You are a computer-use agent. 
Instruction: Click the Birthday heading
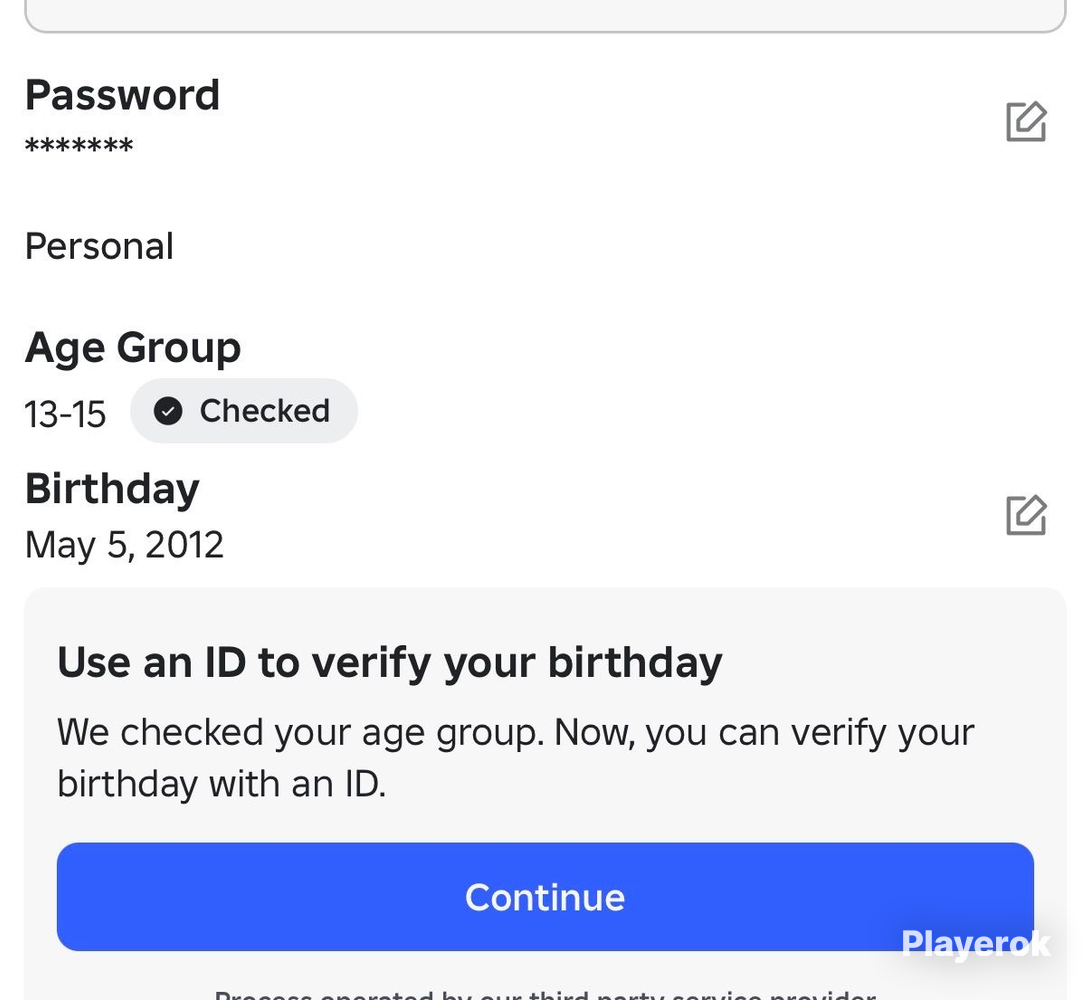click(x=112, y=489)
